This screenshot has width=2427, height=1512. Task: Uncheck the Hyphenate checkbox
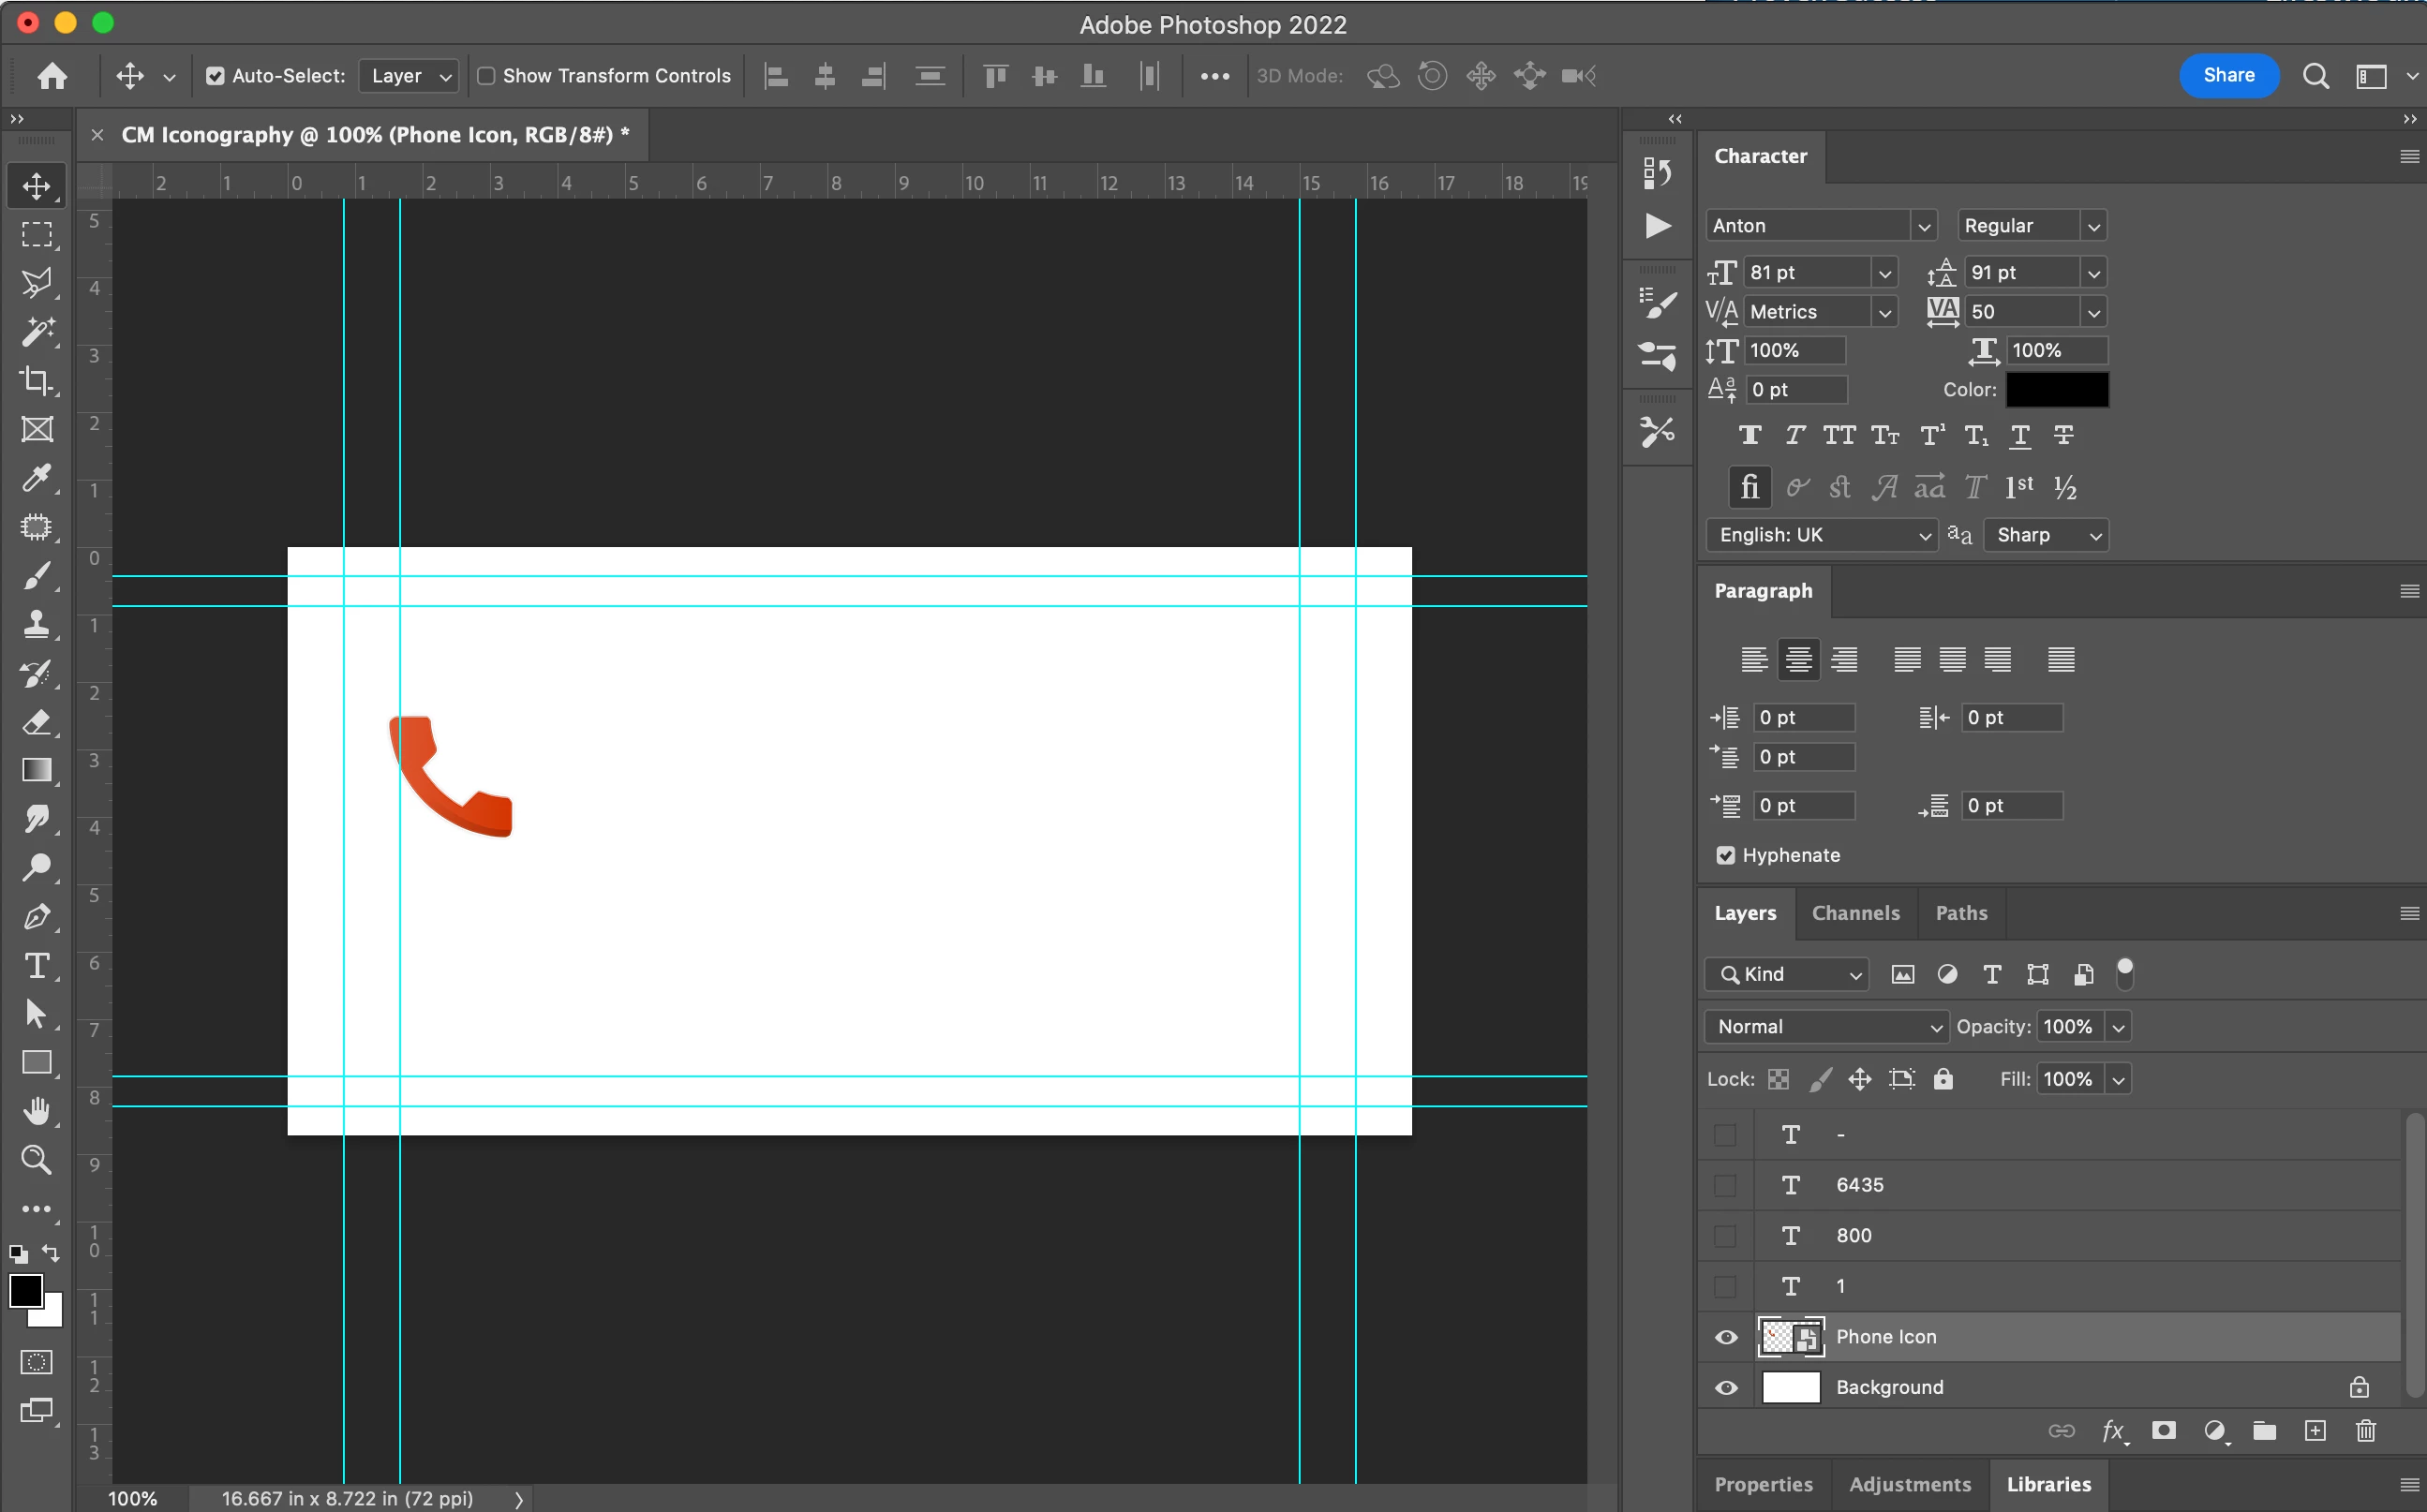[1726, 855]
